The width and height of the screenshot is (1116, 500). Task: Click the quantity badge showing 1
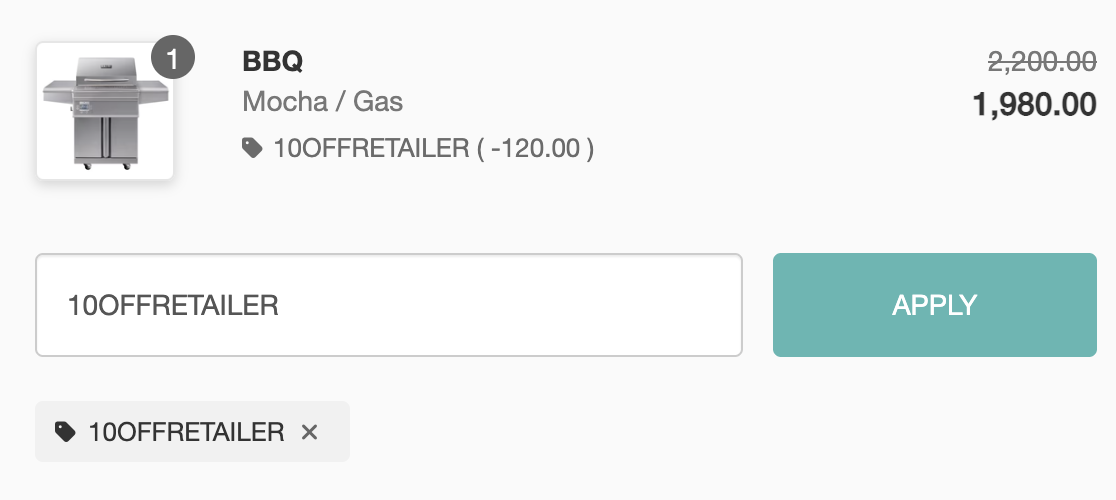[x=172, y=59]
